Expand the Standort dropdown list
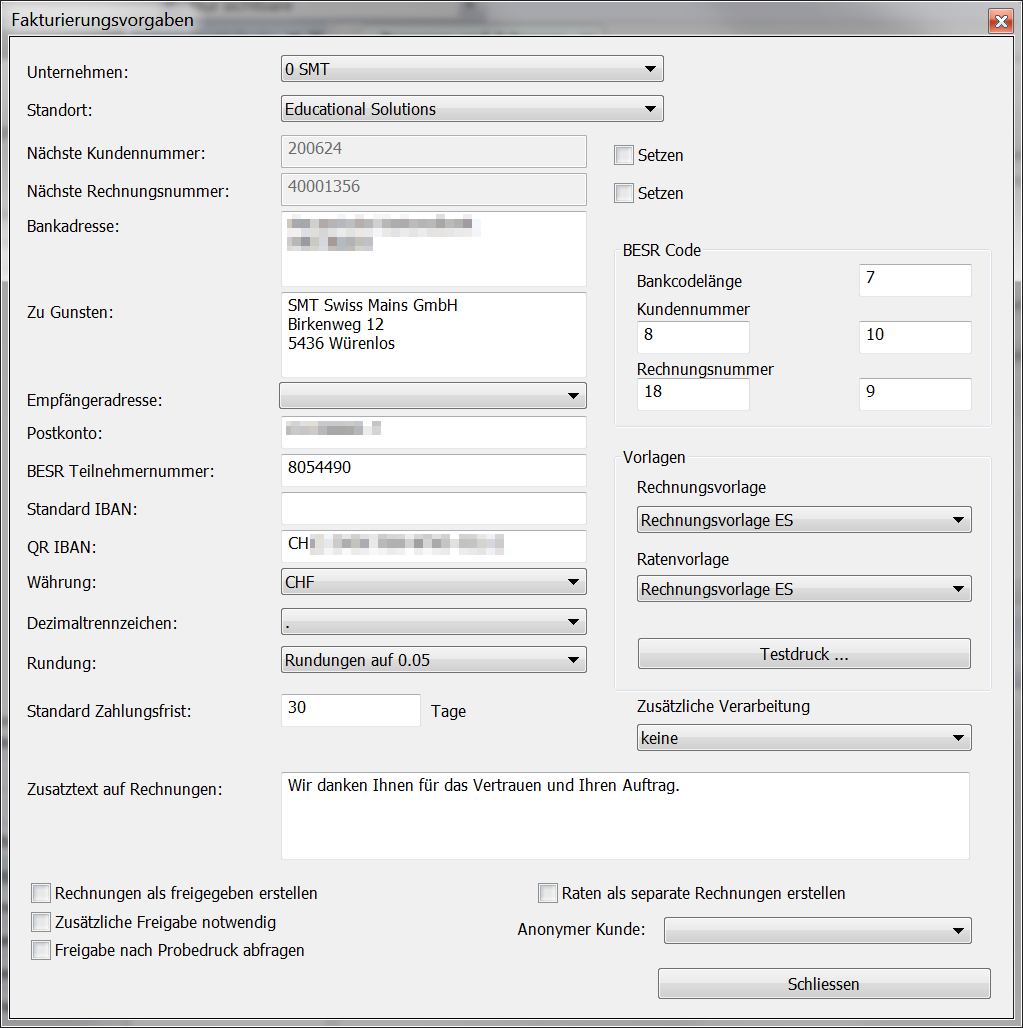1023x1028 pixels. point(472,109)
